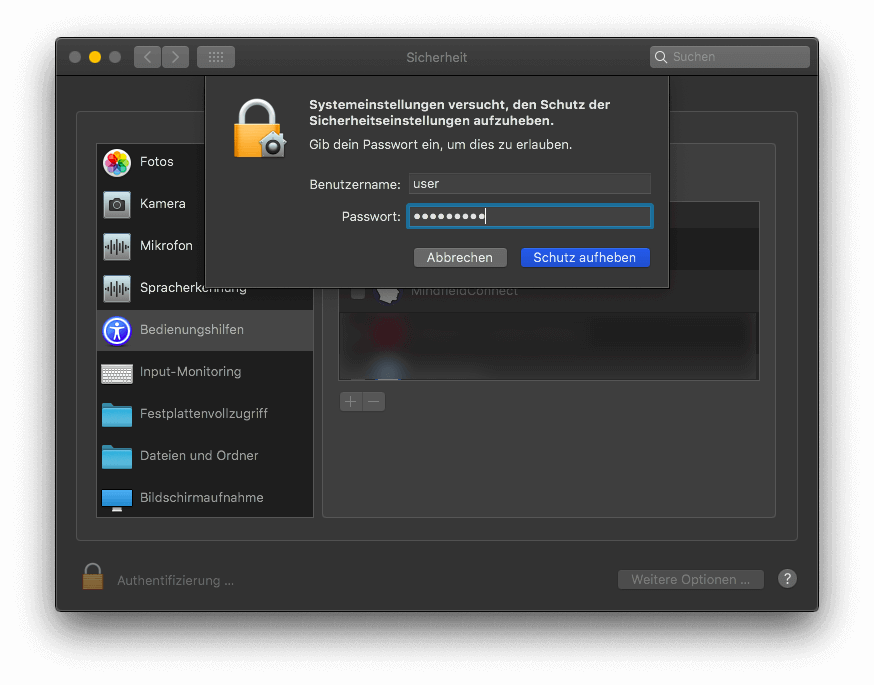Select the Bedienungshilfen accessibility icon

click(117, 330)
